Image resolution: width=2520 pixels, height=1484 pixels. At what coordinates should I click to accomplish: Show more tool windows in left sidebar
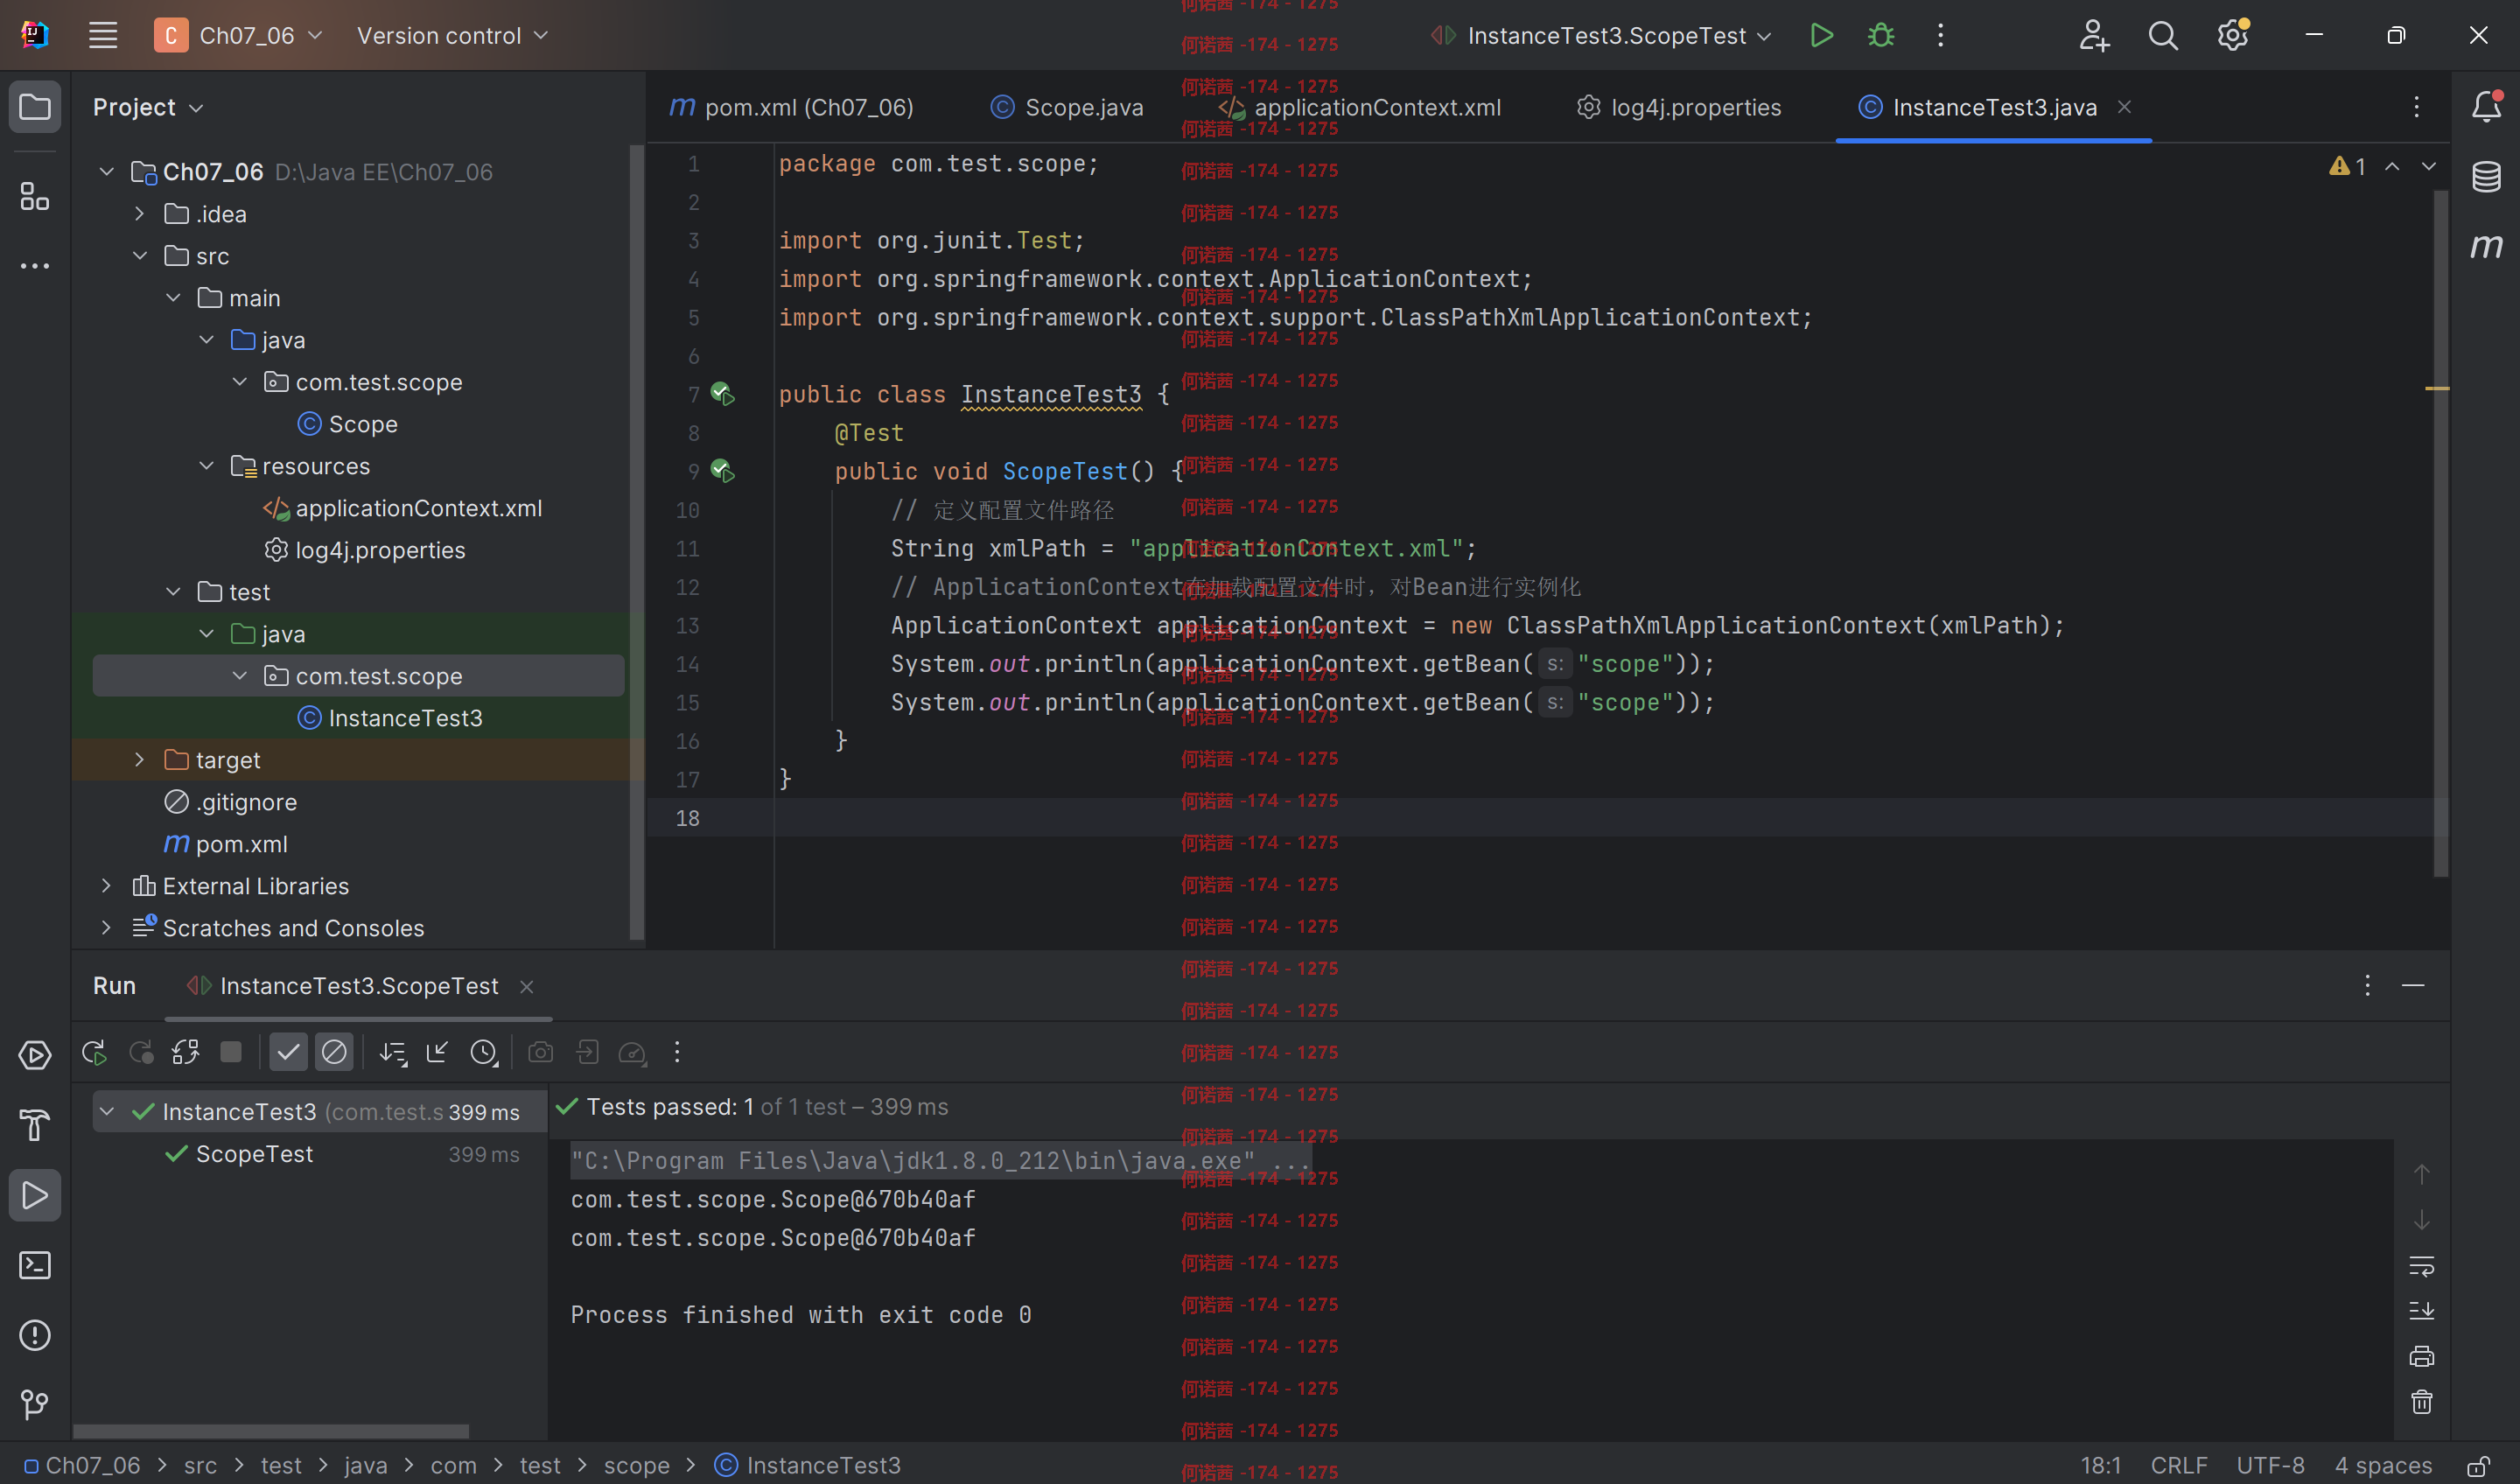[x=35, y=266]
